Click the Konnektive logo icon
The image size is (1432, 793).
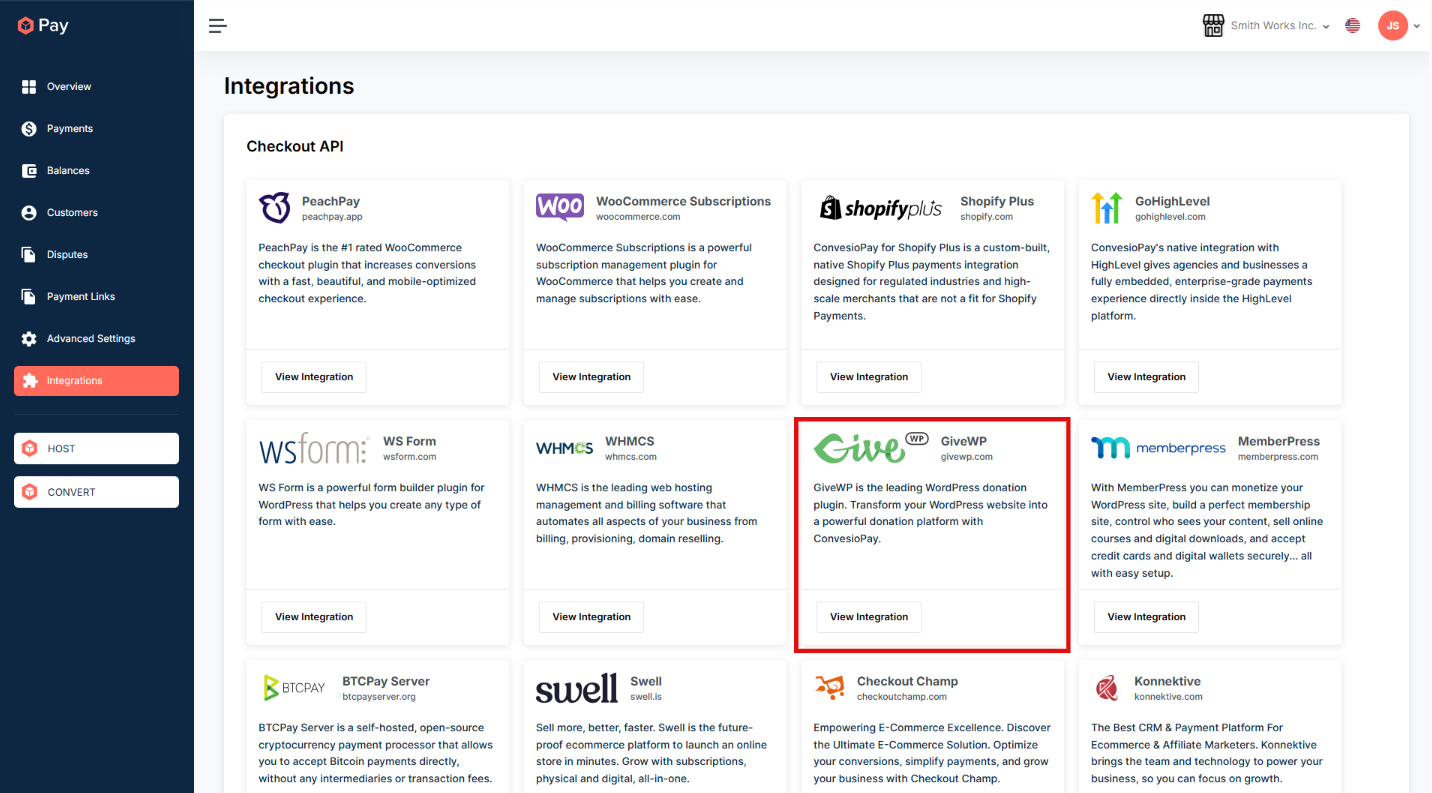click(x=1107, y=688)
